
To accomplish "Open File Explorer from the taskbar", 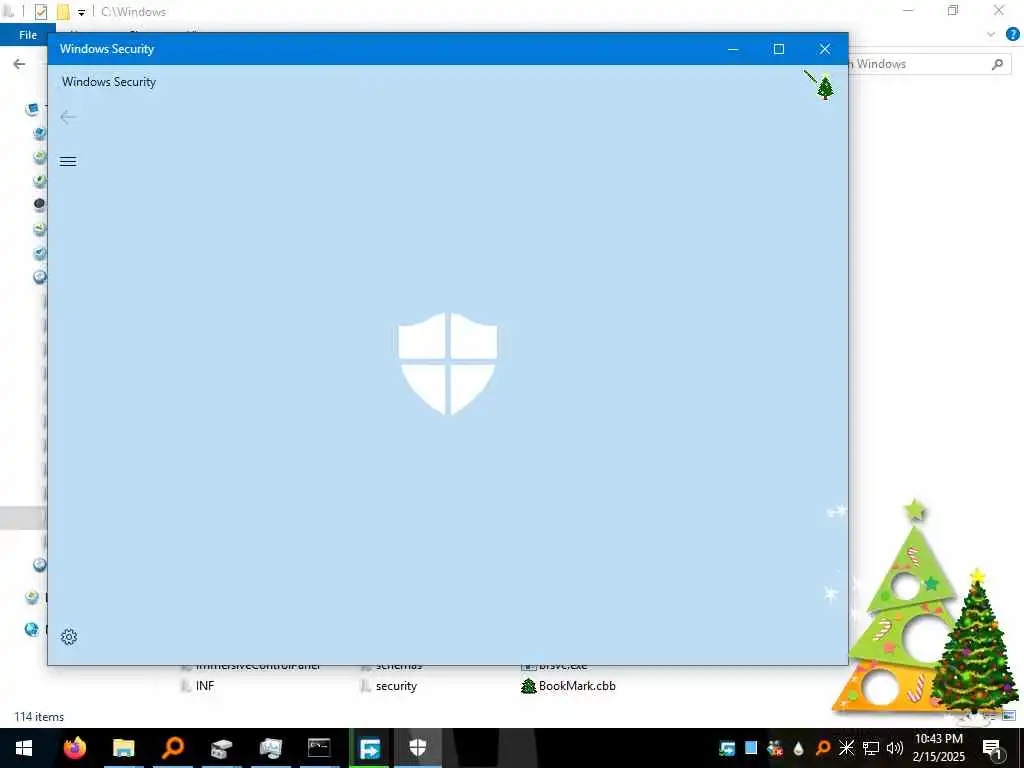I will tap(123, 748).
